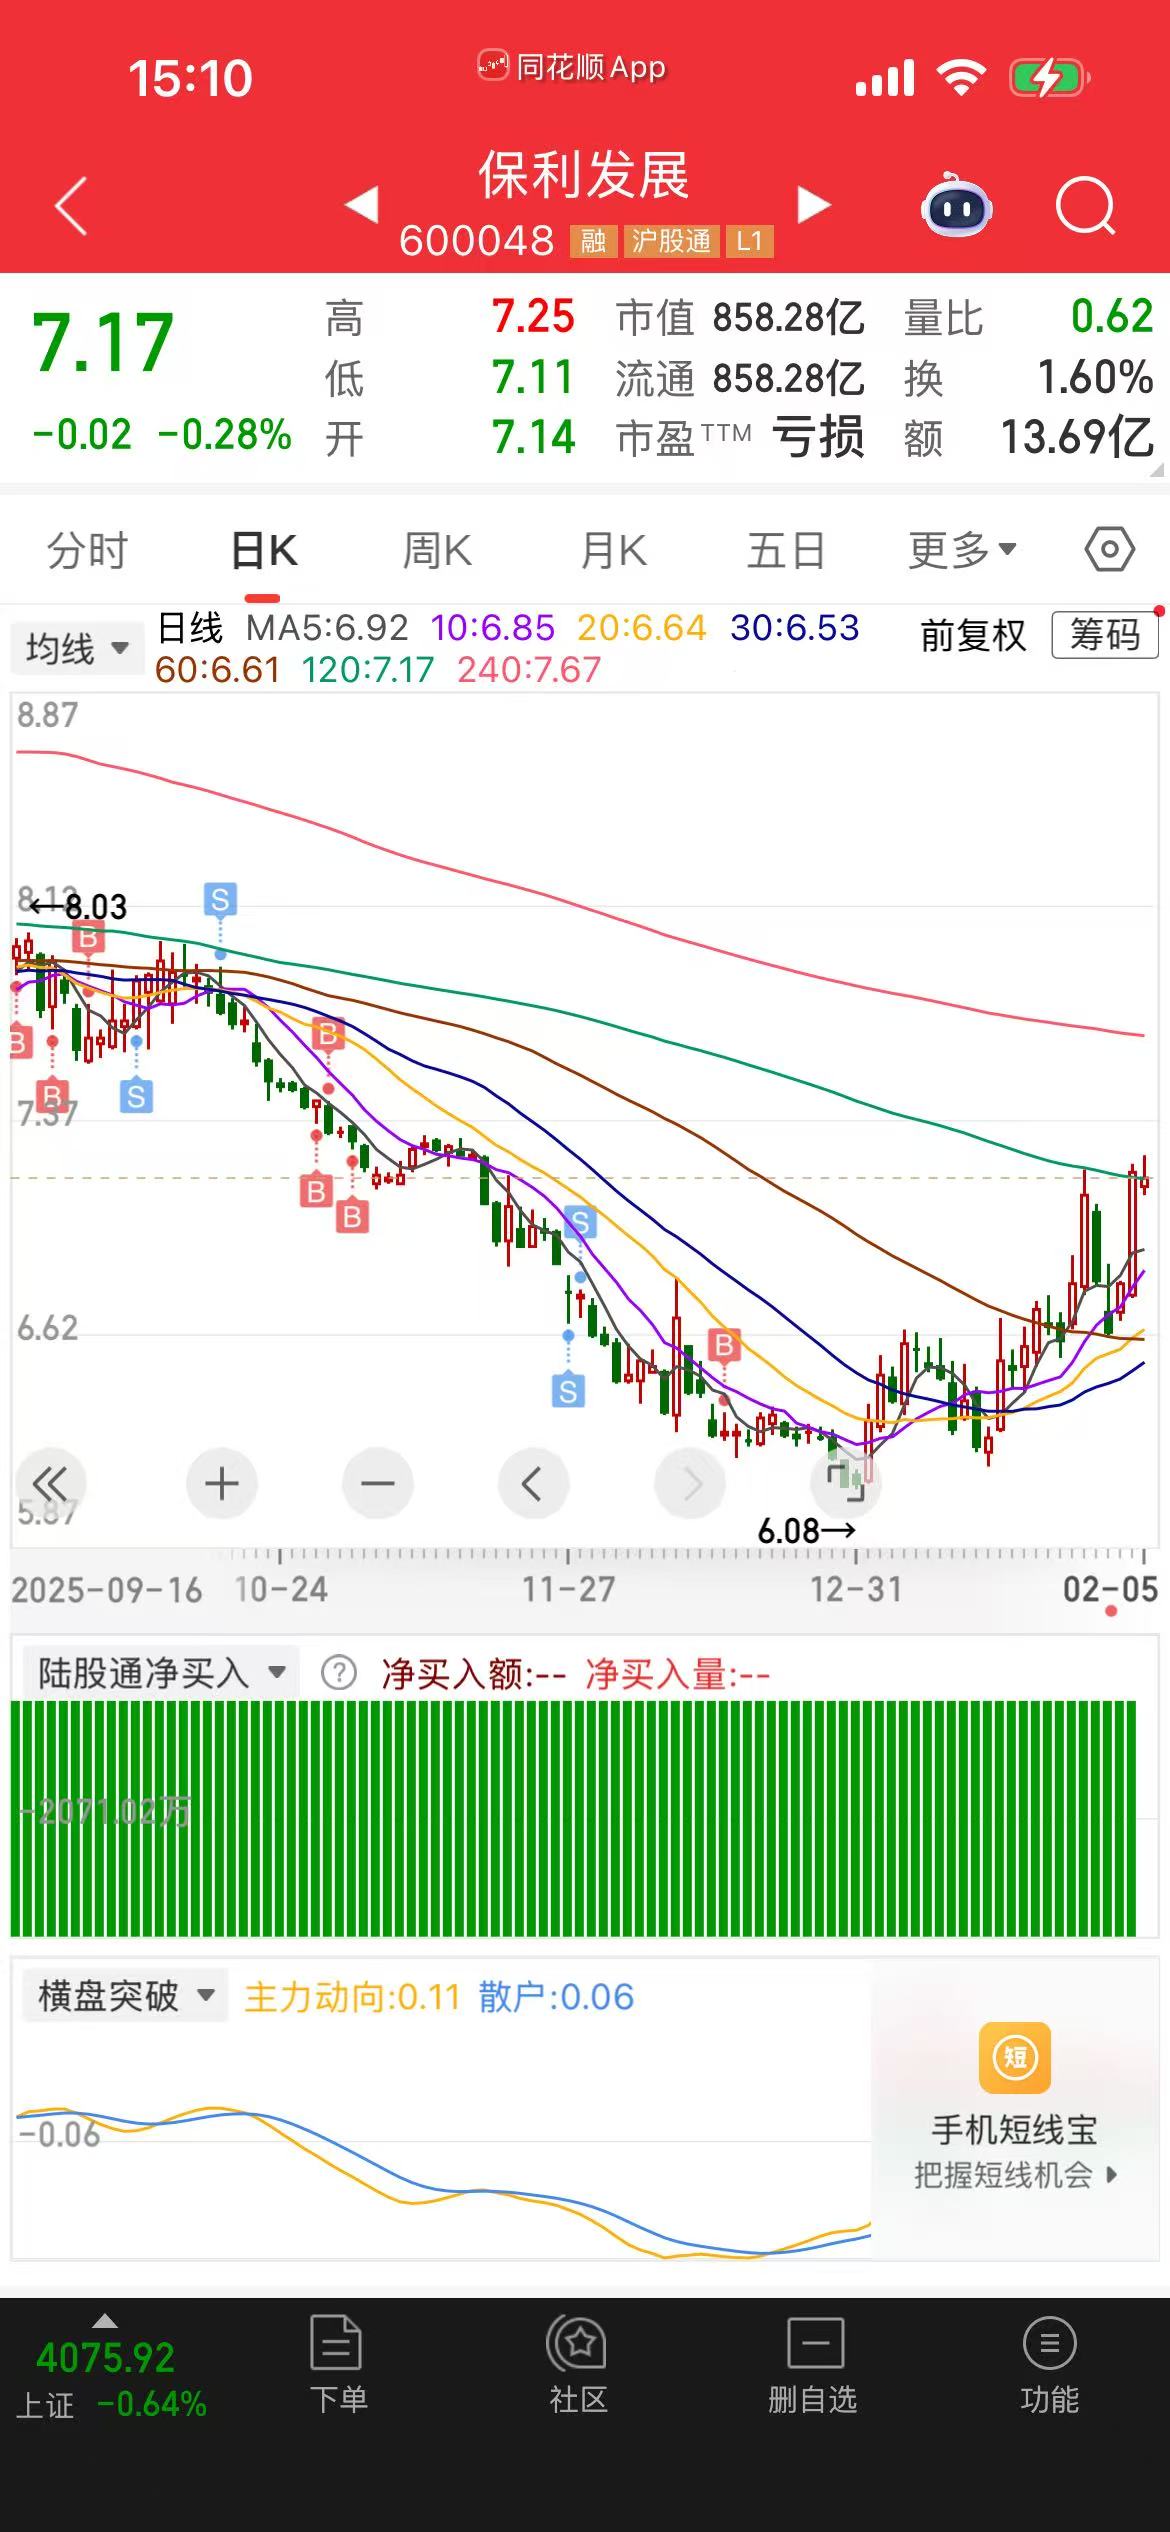Tap stock code 600048
The width and height of the screenshot is (1170, 2532).
click(477, 241)
